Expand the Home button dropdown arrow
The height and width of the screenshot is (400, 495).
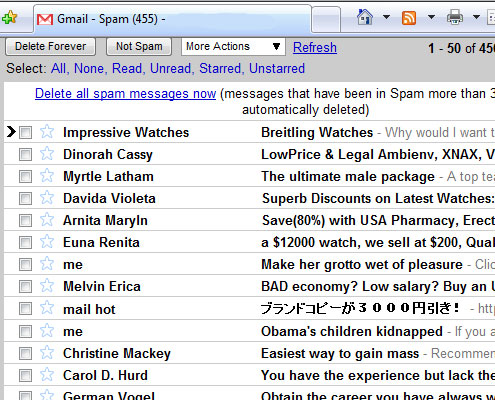(386, 17)
